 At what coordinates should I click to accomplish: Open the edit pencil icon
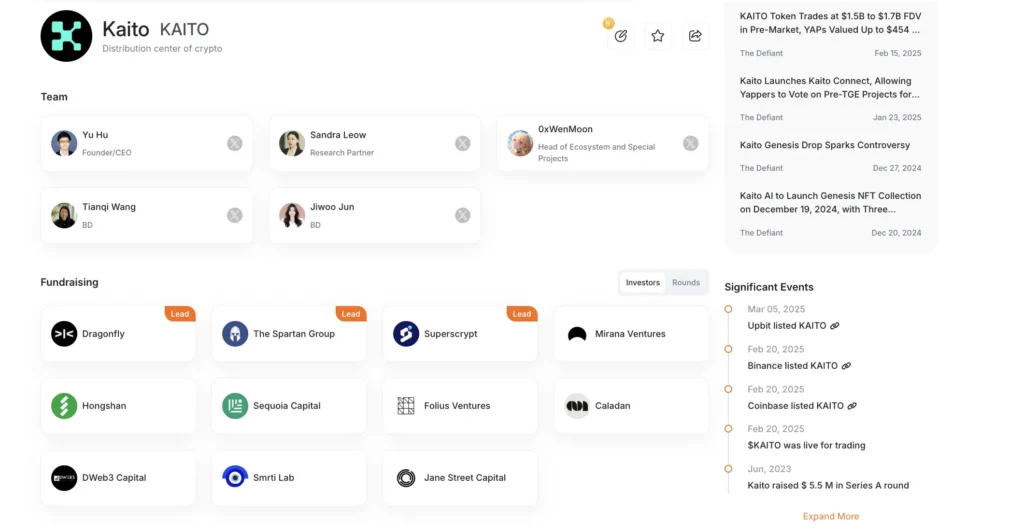(620, 36)
